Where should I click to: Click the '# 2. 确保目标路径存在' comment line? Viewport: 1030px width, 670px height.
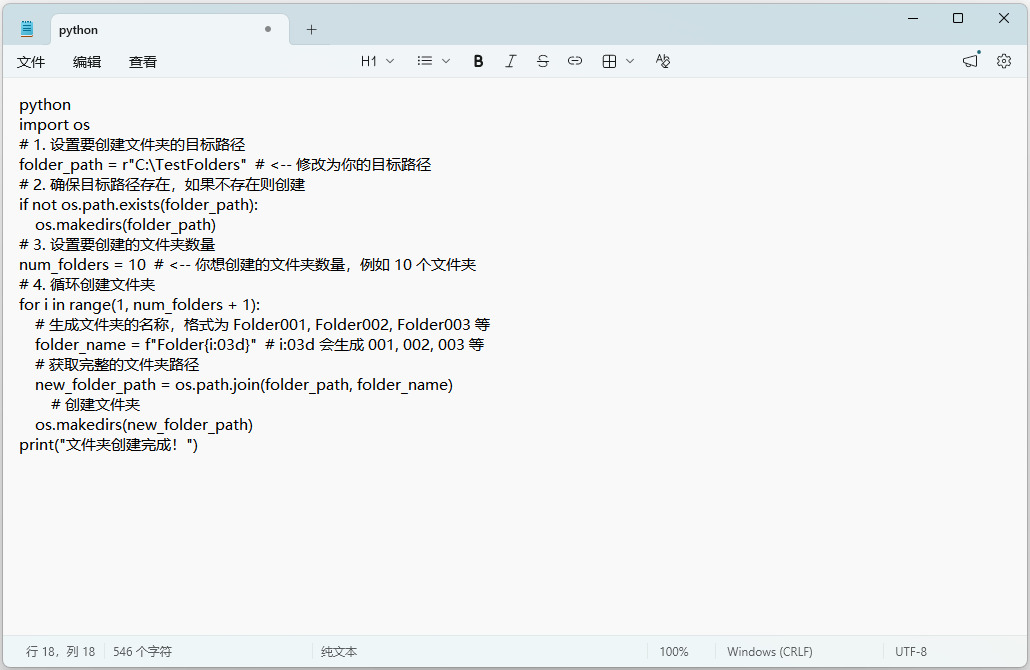(162, 185)
